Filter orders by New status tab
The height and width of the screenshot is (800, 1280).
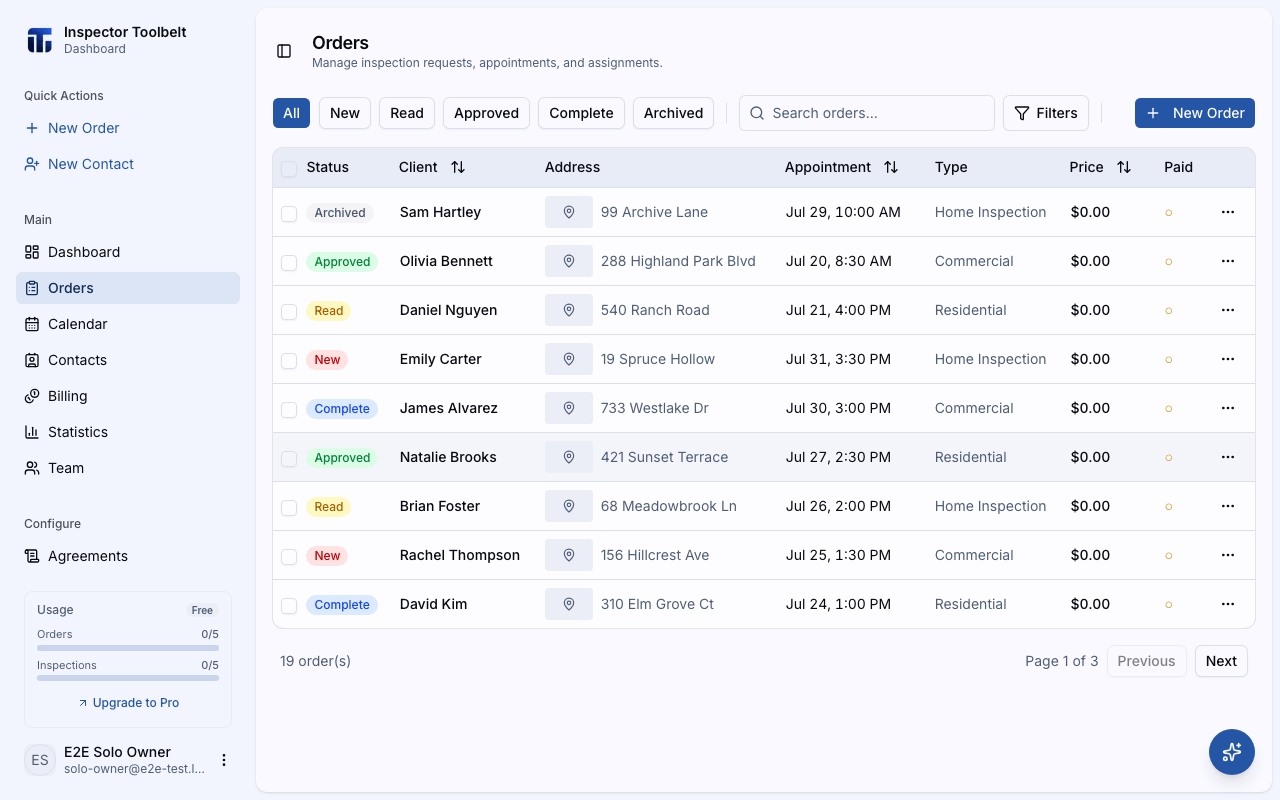click(345, 113)
